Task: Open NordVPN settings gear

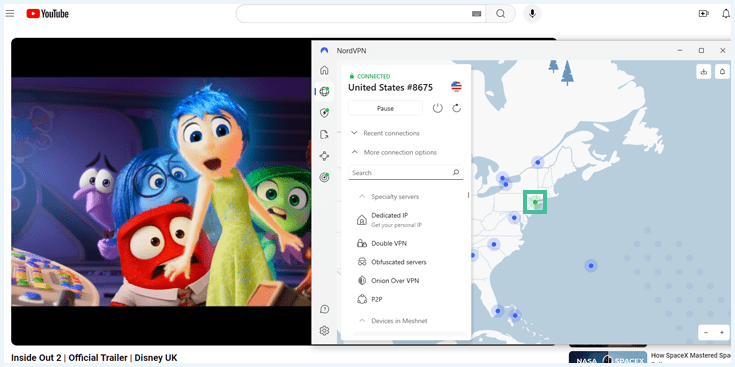Action: pos(324,331)
